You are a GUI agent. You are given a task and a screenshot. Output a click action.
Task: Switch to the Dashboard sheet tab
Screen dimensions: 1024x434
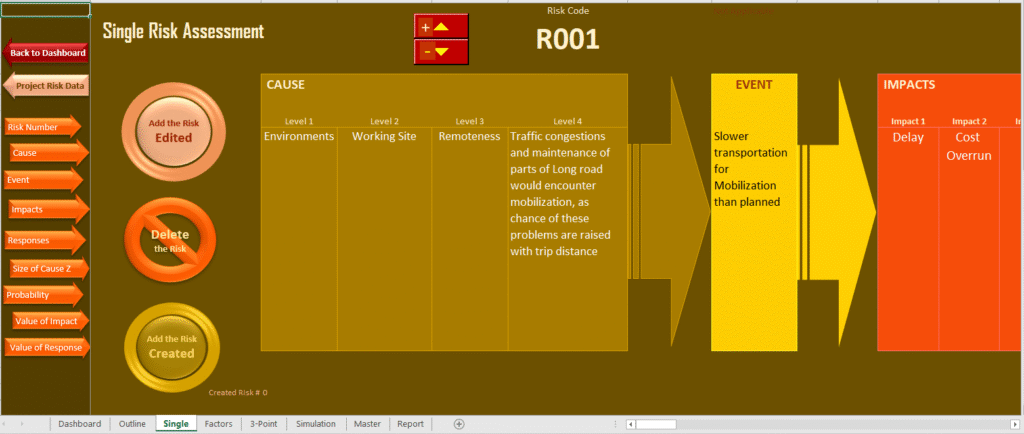pyautogui.click(x=79, y=424)
